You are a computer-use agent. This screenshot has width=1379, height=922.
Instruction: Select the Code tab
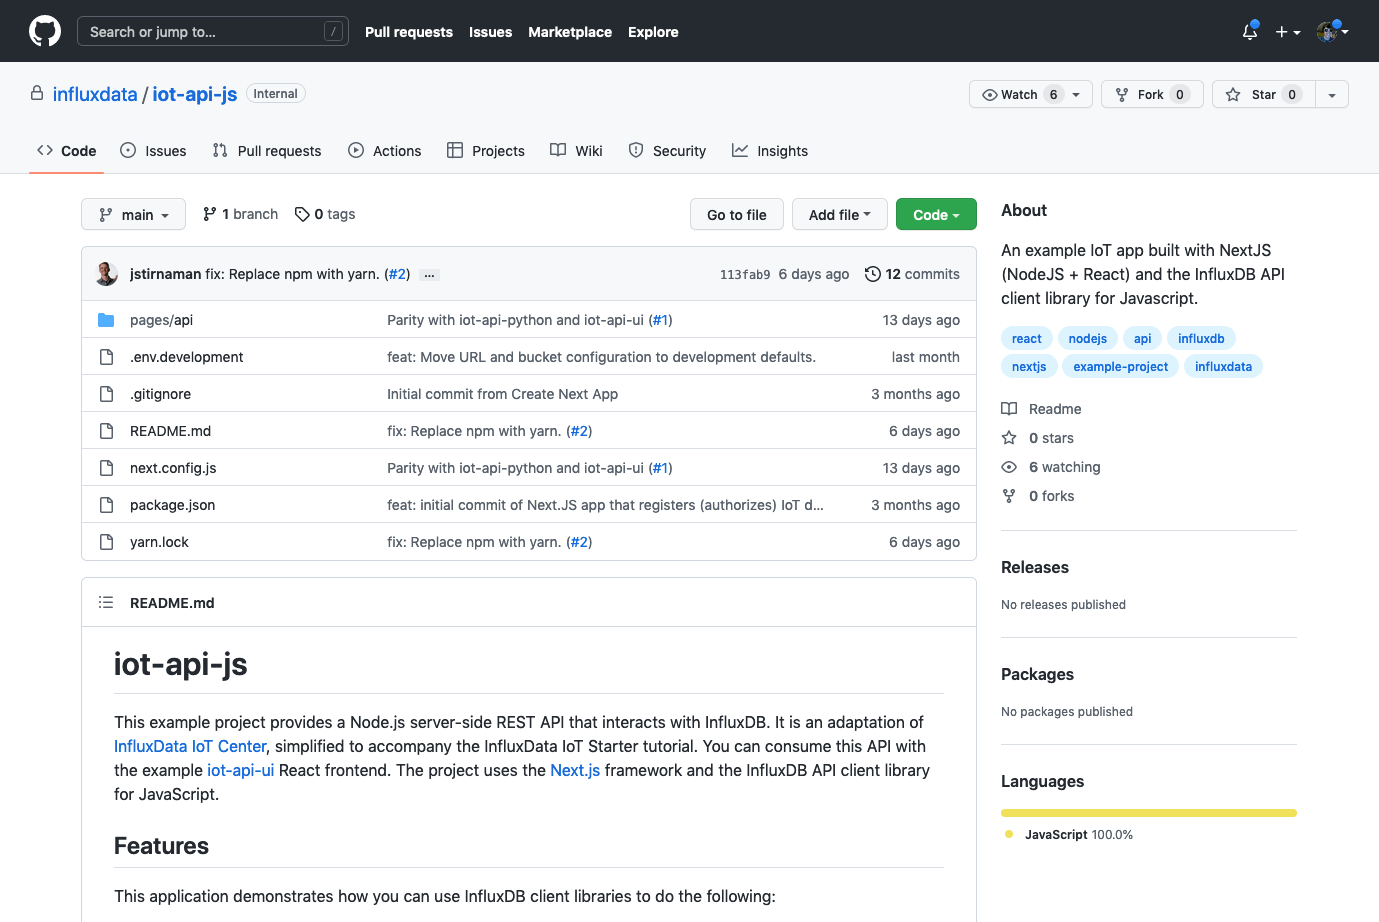[x=67, y=151]
